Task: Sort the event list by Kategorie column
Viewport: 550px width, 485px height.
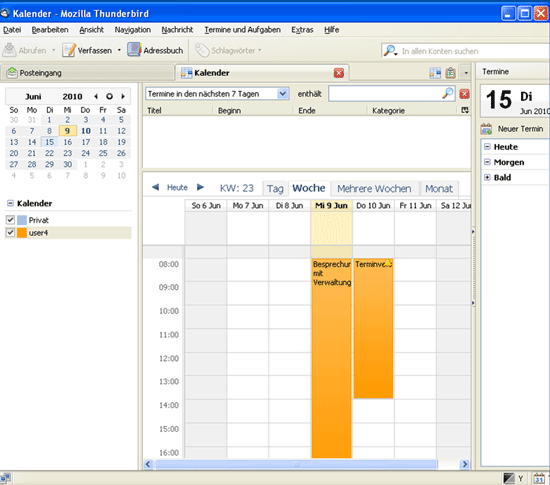Action: click(413, 110)
